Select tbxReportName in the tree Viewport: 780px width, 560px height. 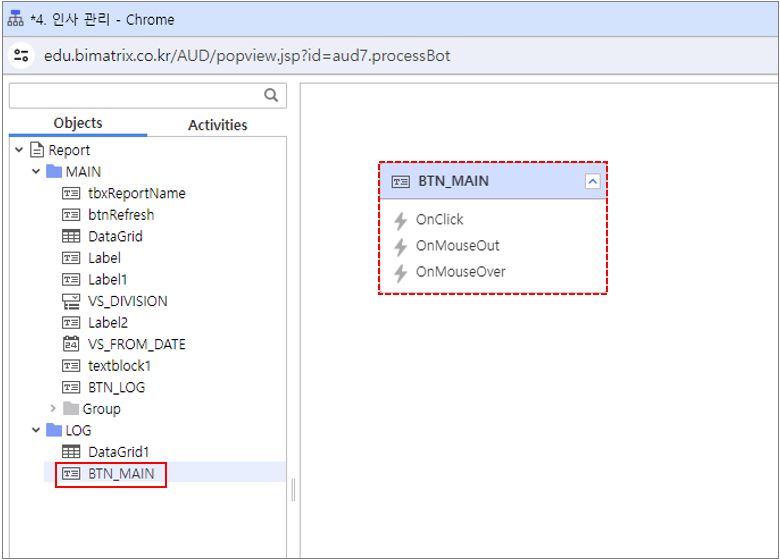pyautogui.click(x=136, y=193)
